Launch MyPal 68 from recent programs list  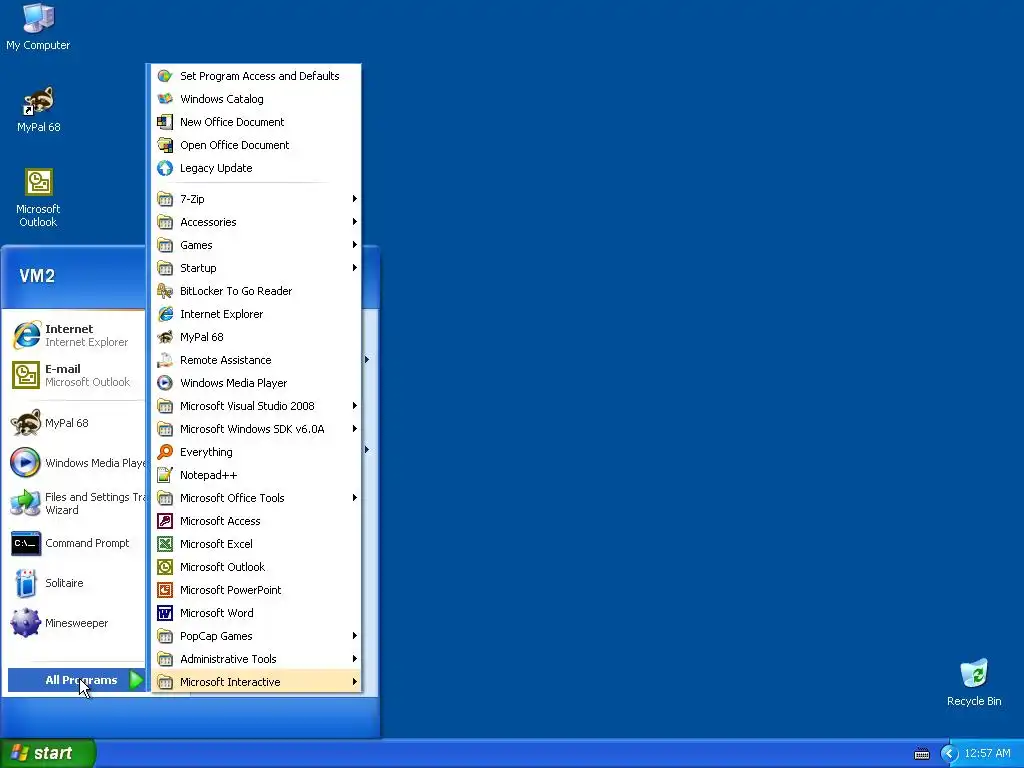pyautogui.click(x=74, y=423)
